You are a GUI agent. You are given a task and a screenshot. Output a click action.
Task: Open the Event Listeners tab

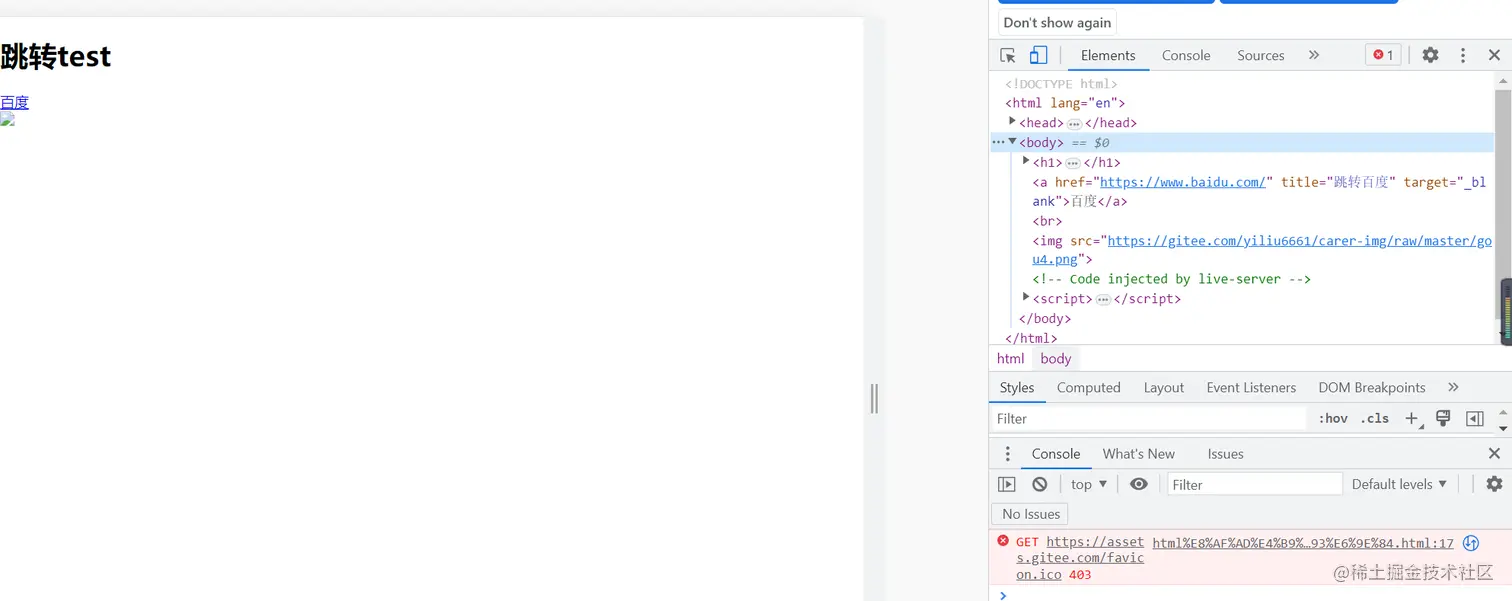tap(1251, 387)
